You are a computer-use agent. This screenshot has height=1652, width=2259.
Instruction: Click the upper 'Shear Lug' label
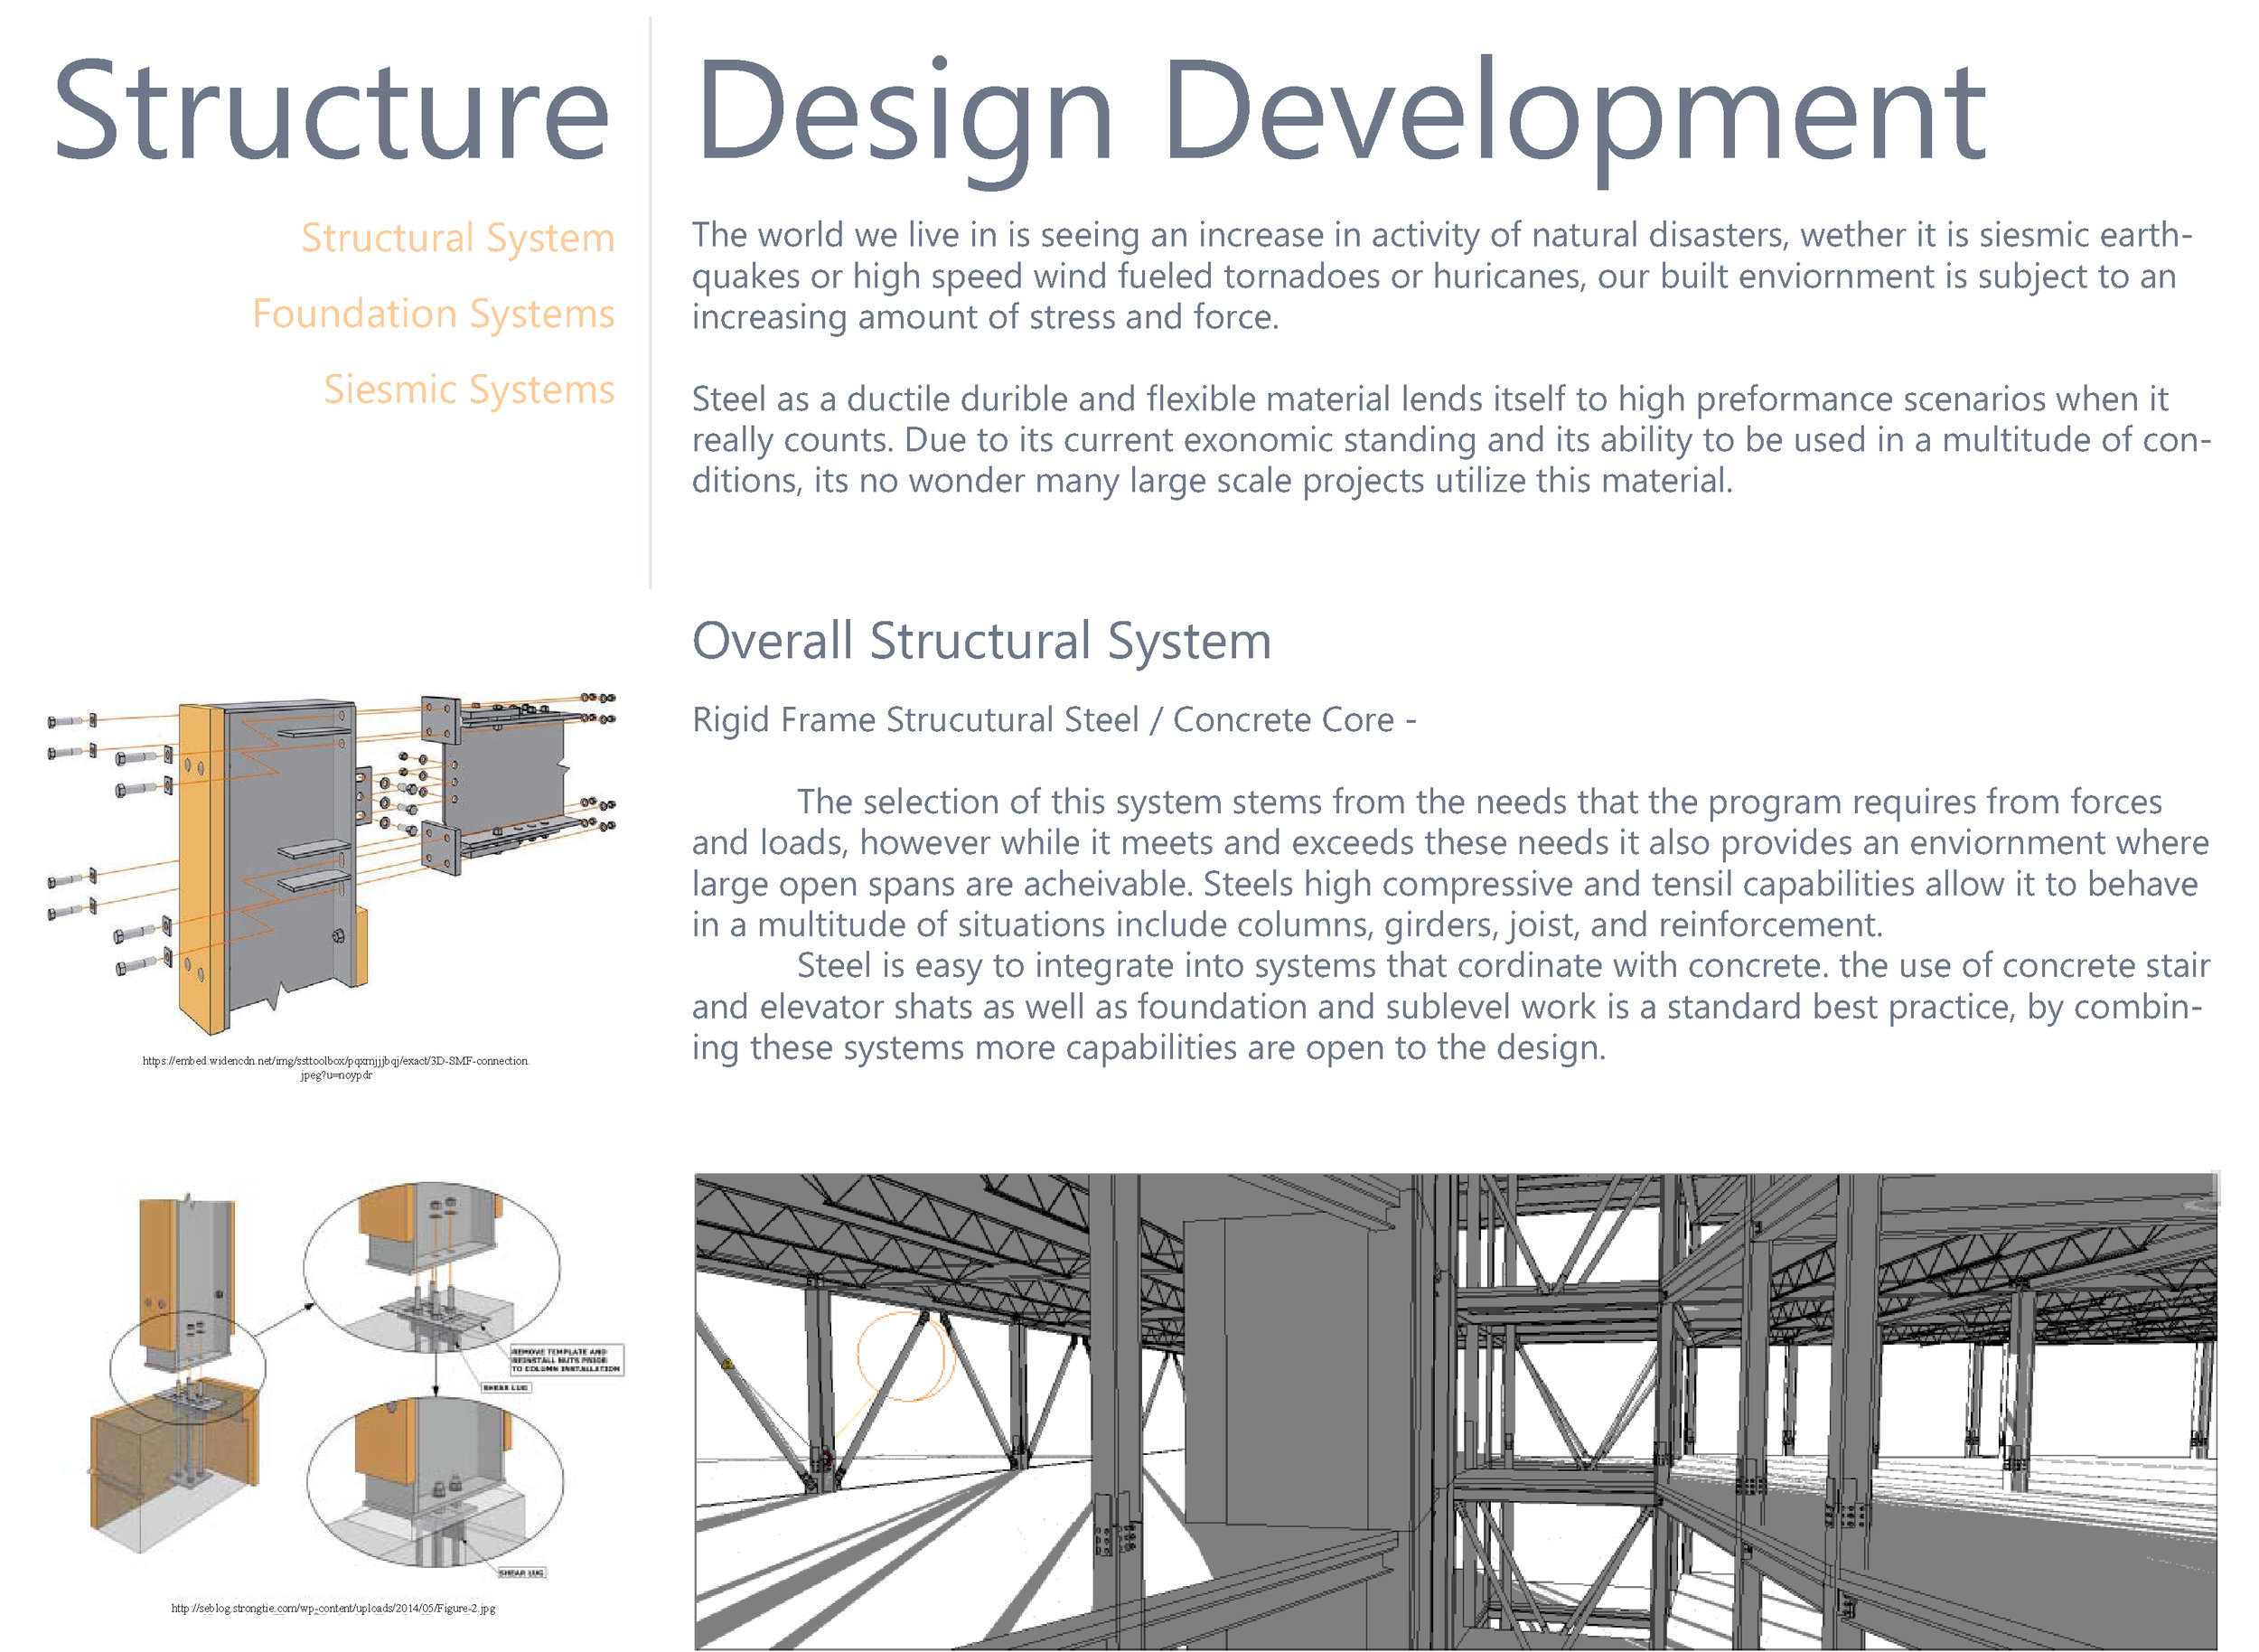505,1388
